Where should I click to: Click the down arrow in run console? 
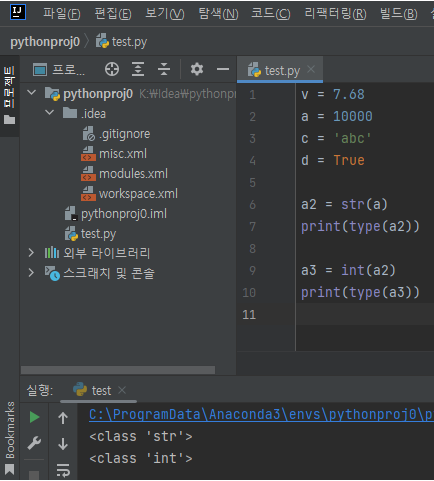click(x=63, y=444)
